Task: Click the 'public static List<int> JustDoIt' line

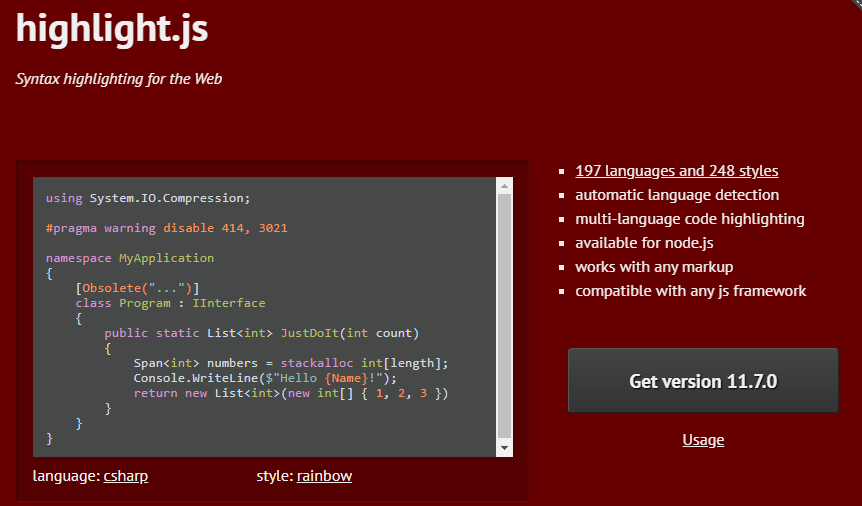Action: click(x=262, y=333)
